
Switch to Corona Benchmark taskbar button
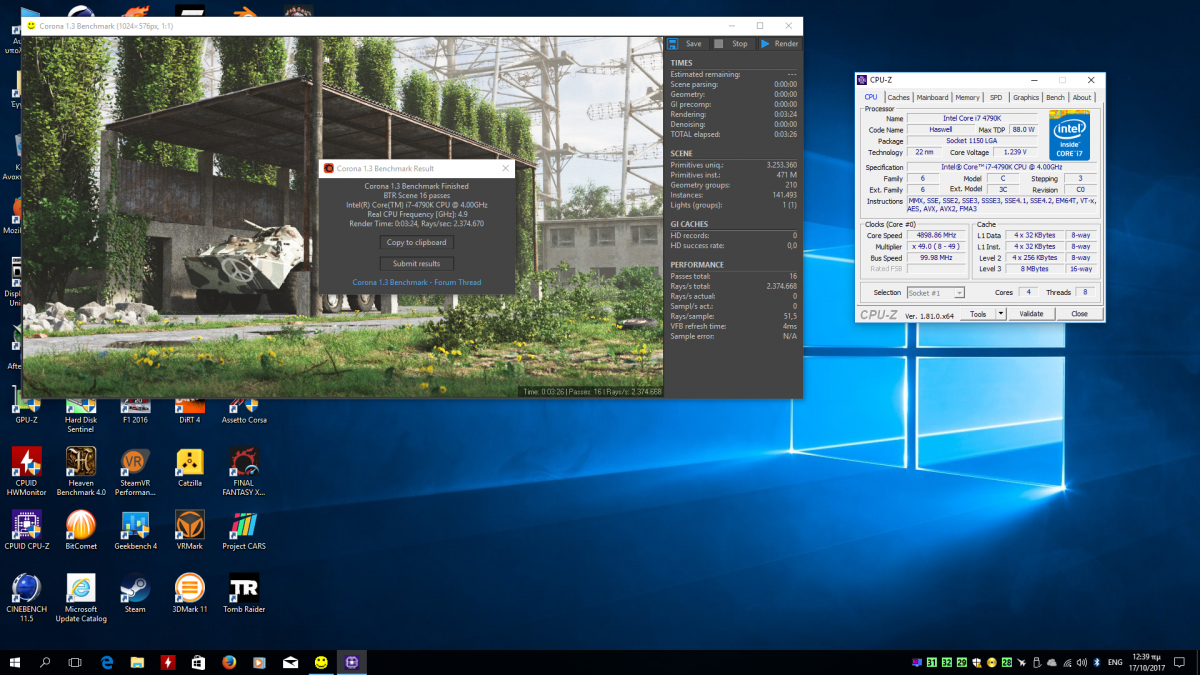click(321, 662)
